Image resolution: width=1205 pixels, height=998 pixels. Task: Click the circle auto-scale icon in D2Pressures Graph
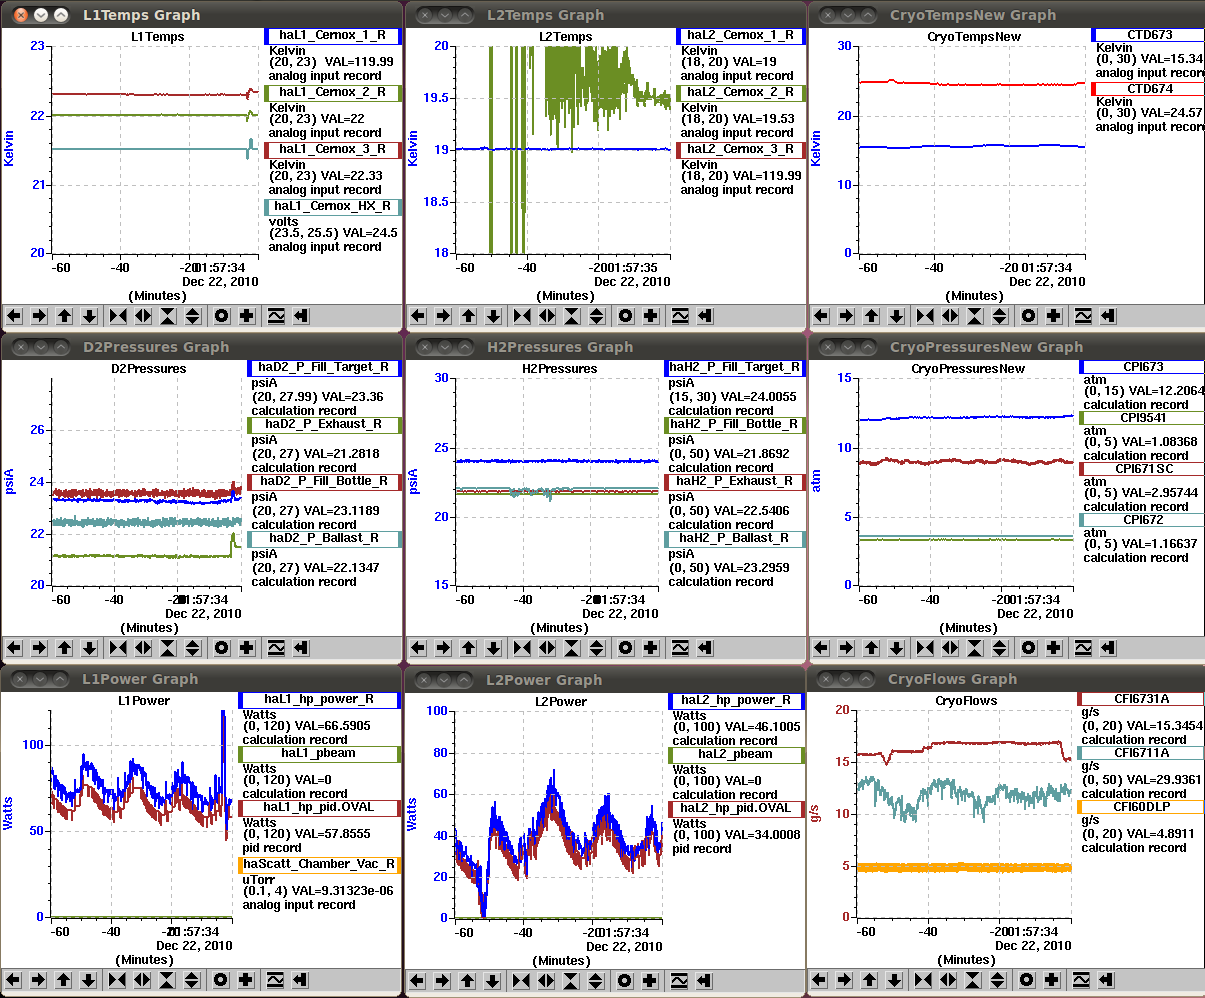(x=222, y=647)
